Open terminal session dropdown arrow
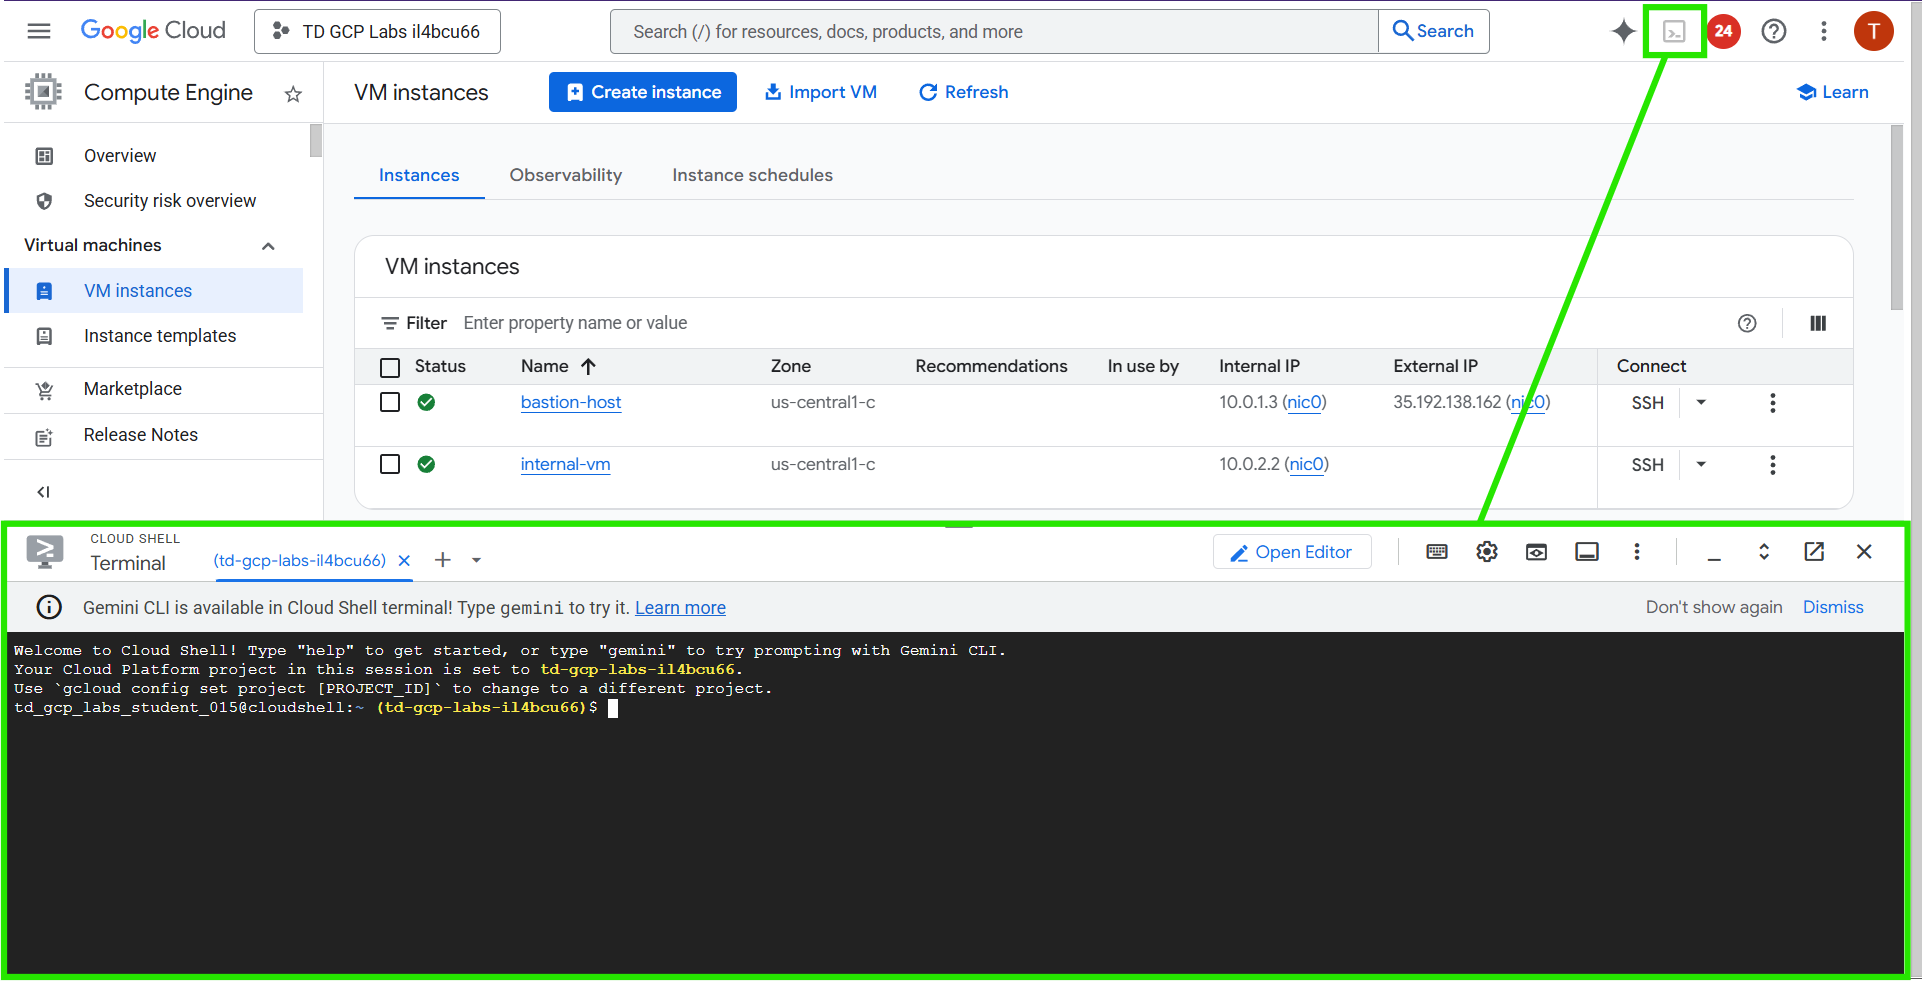The height and width of the screenshot is (981, 1922). (477, 561)
